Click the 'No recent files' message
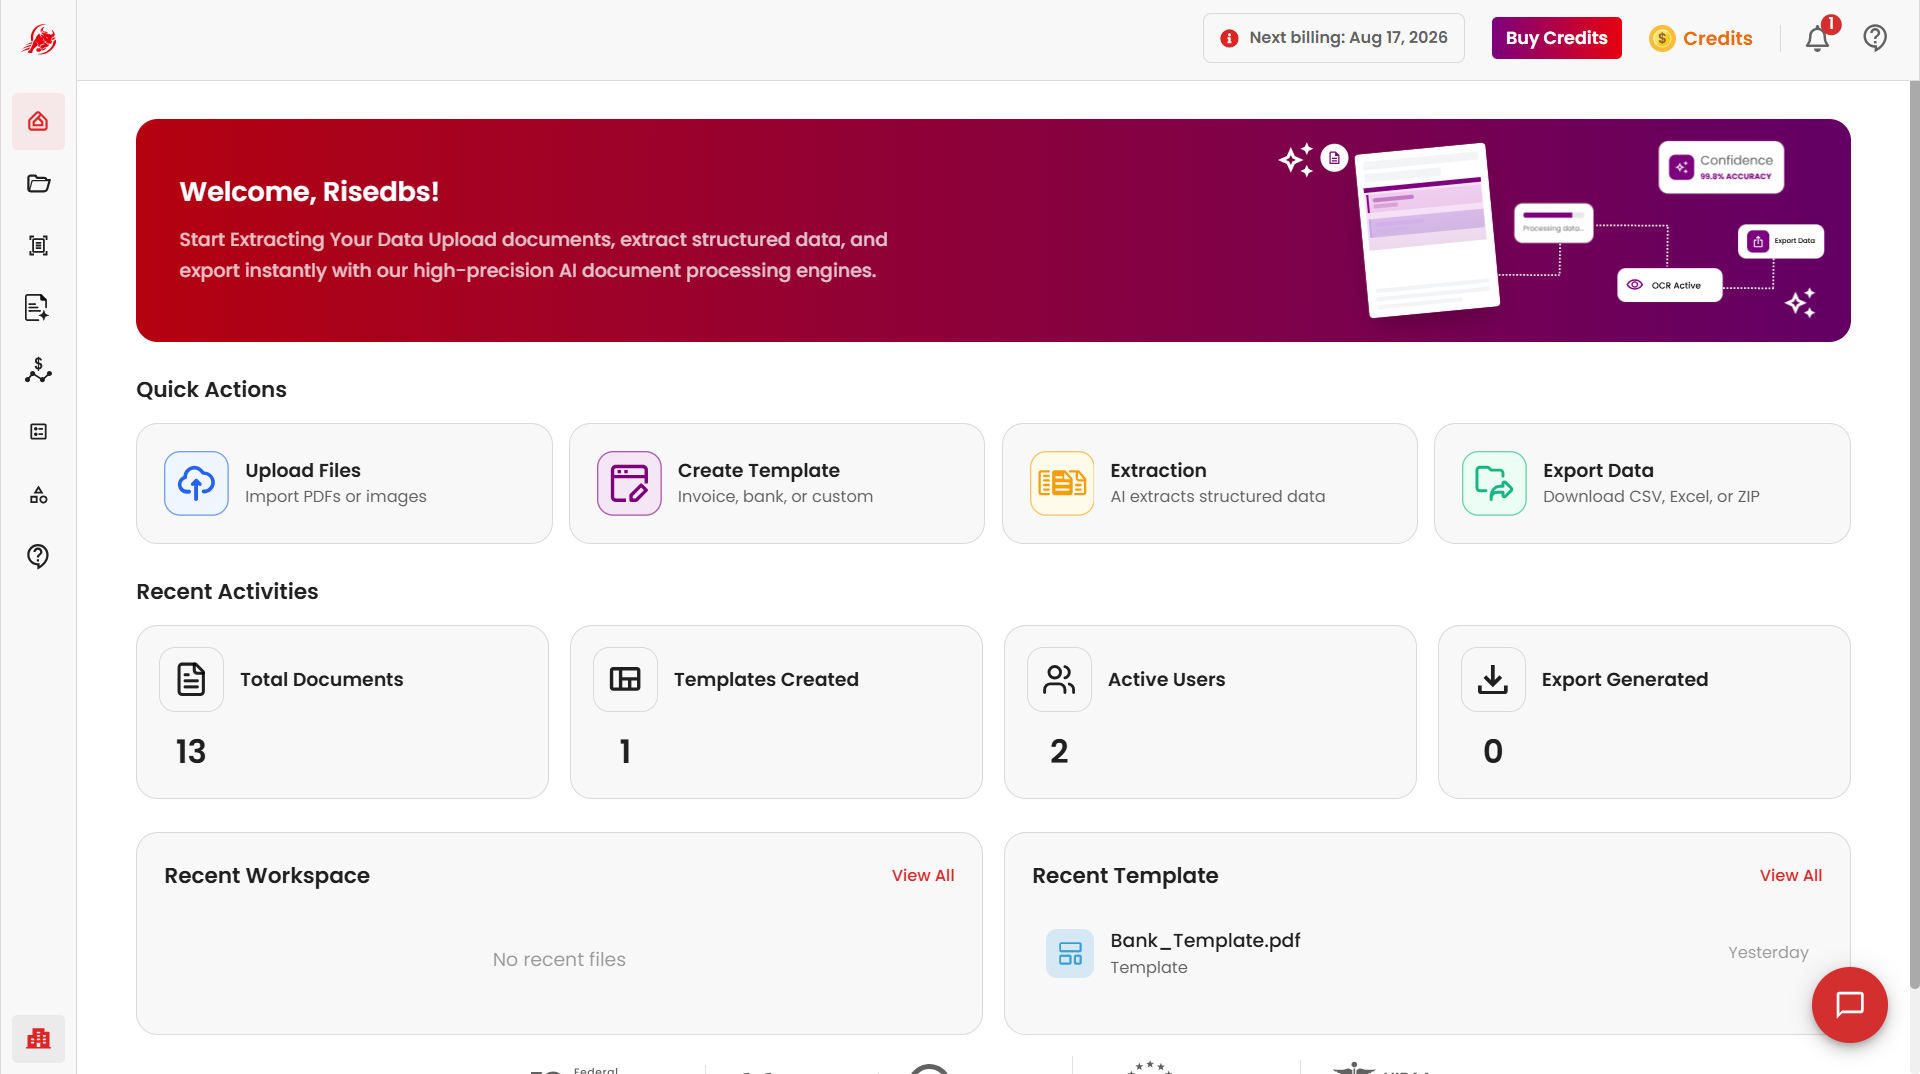 pyautogui.click(x=559, y=959)
